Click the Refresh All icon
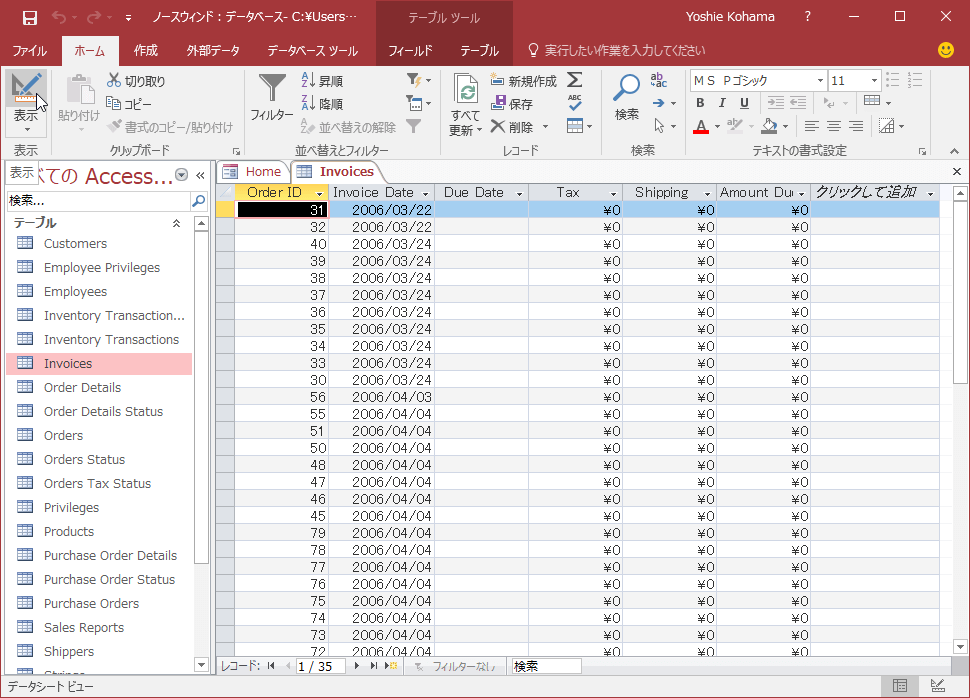This screenshot has width=970, height=698. [465, 92]
